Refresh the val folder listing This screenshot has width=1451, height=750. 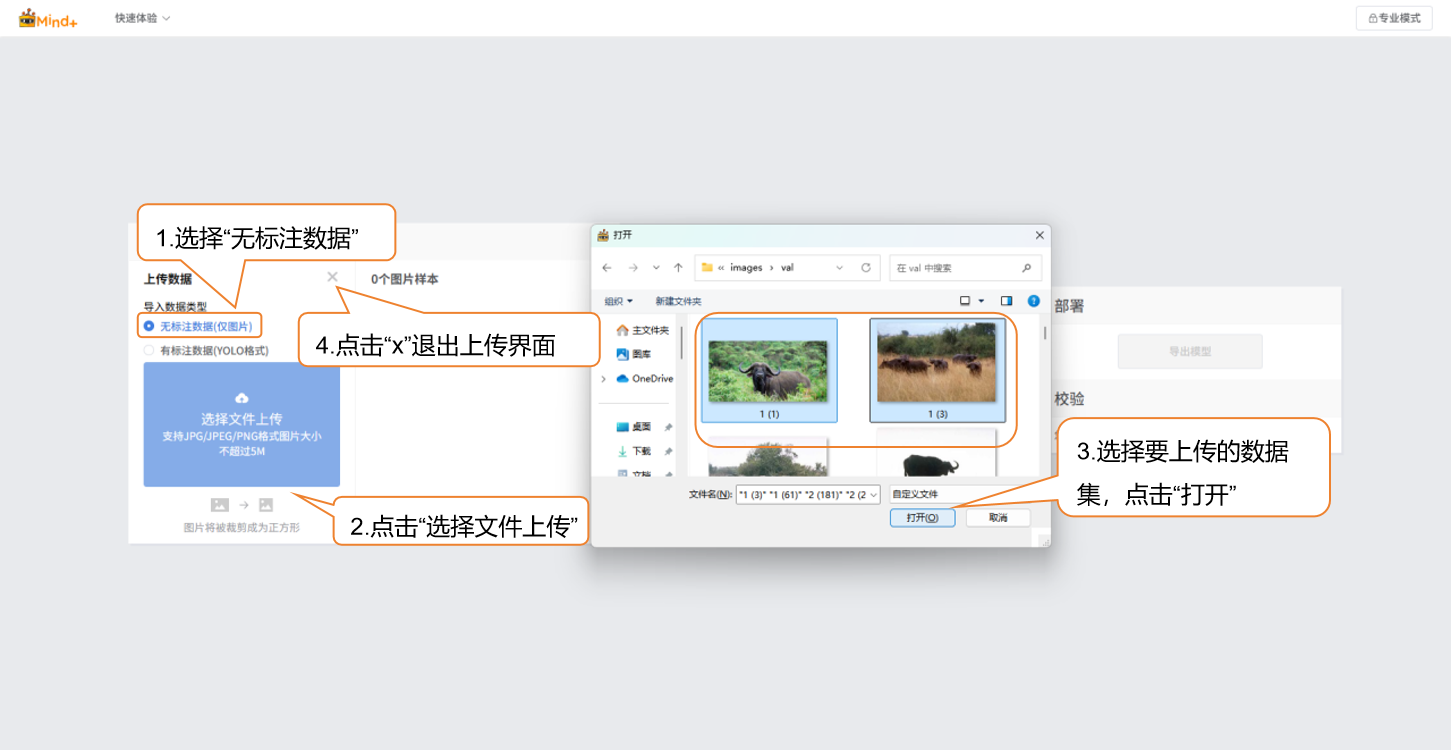click(x=866, y=268)
